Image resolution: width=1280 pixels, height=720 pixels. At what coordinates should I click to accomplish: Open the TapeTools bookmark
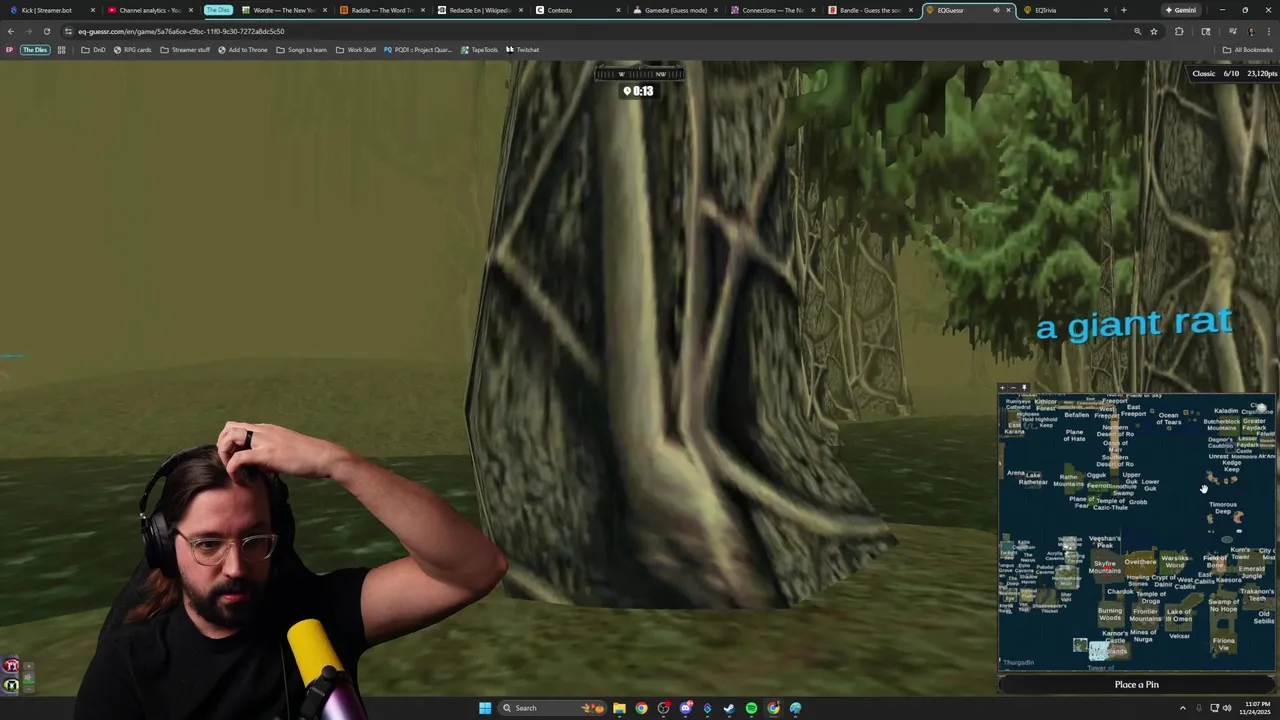(479, 50)
